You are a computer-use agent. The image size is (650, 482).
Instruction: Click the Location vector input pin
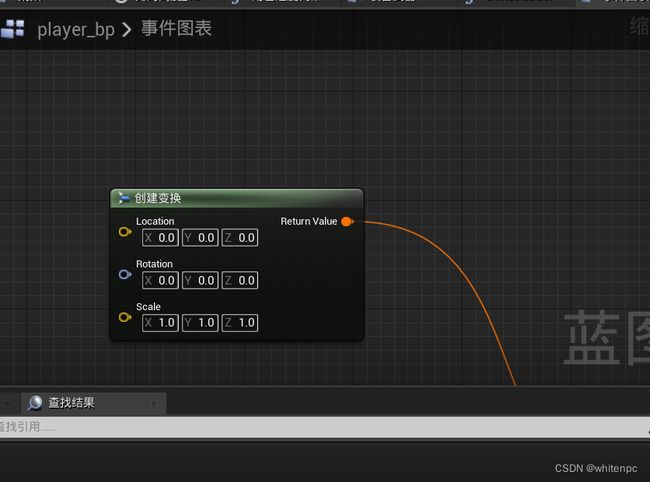click(x=125, y=232)
